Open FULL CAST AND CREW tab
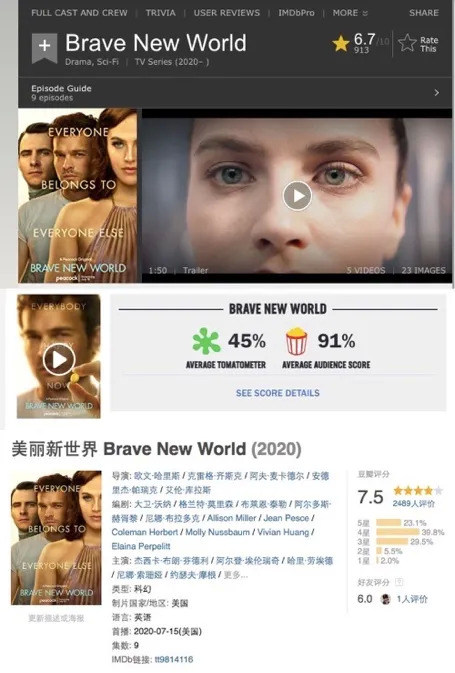 pos(79,13)
